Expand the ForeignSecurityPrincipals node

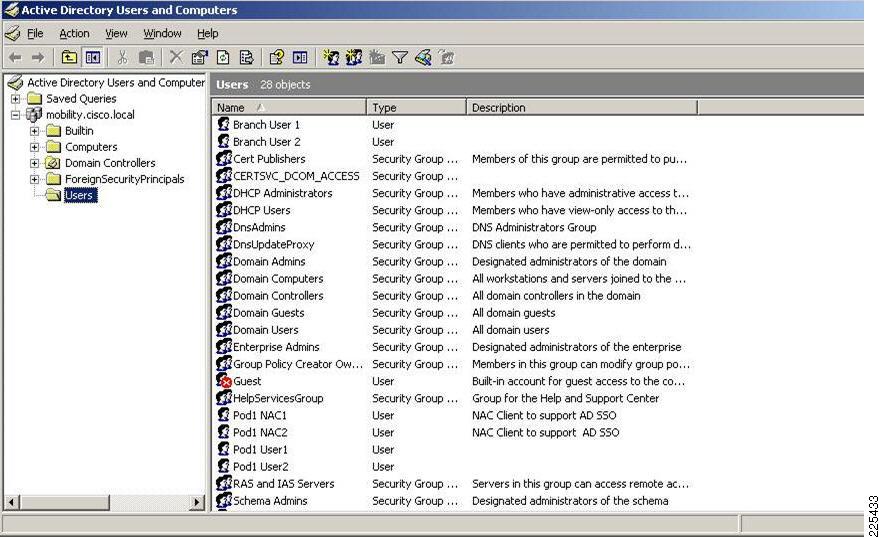pos(35,179)
